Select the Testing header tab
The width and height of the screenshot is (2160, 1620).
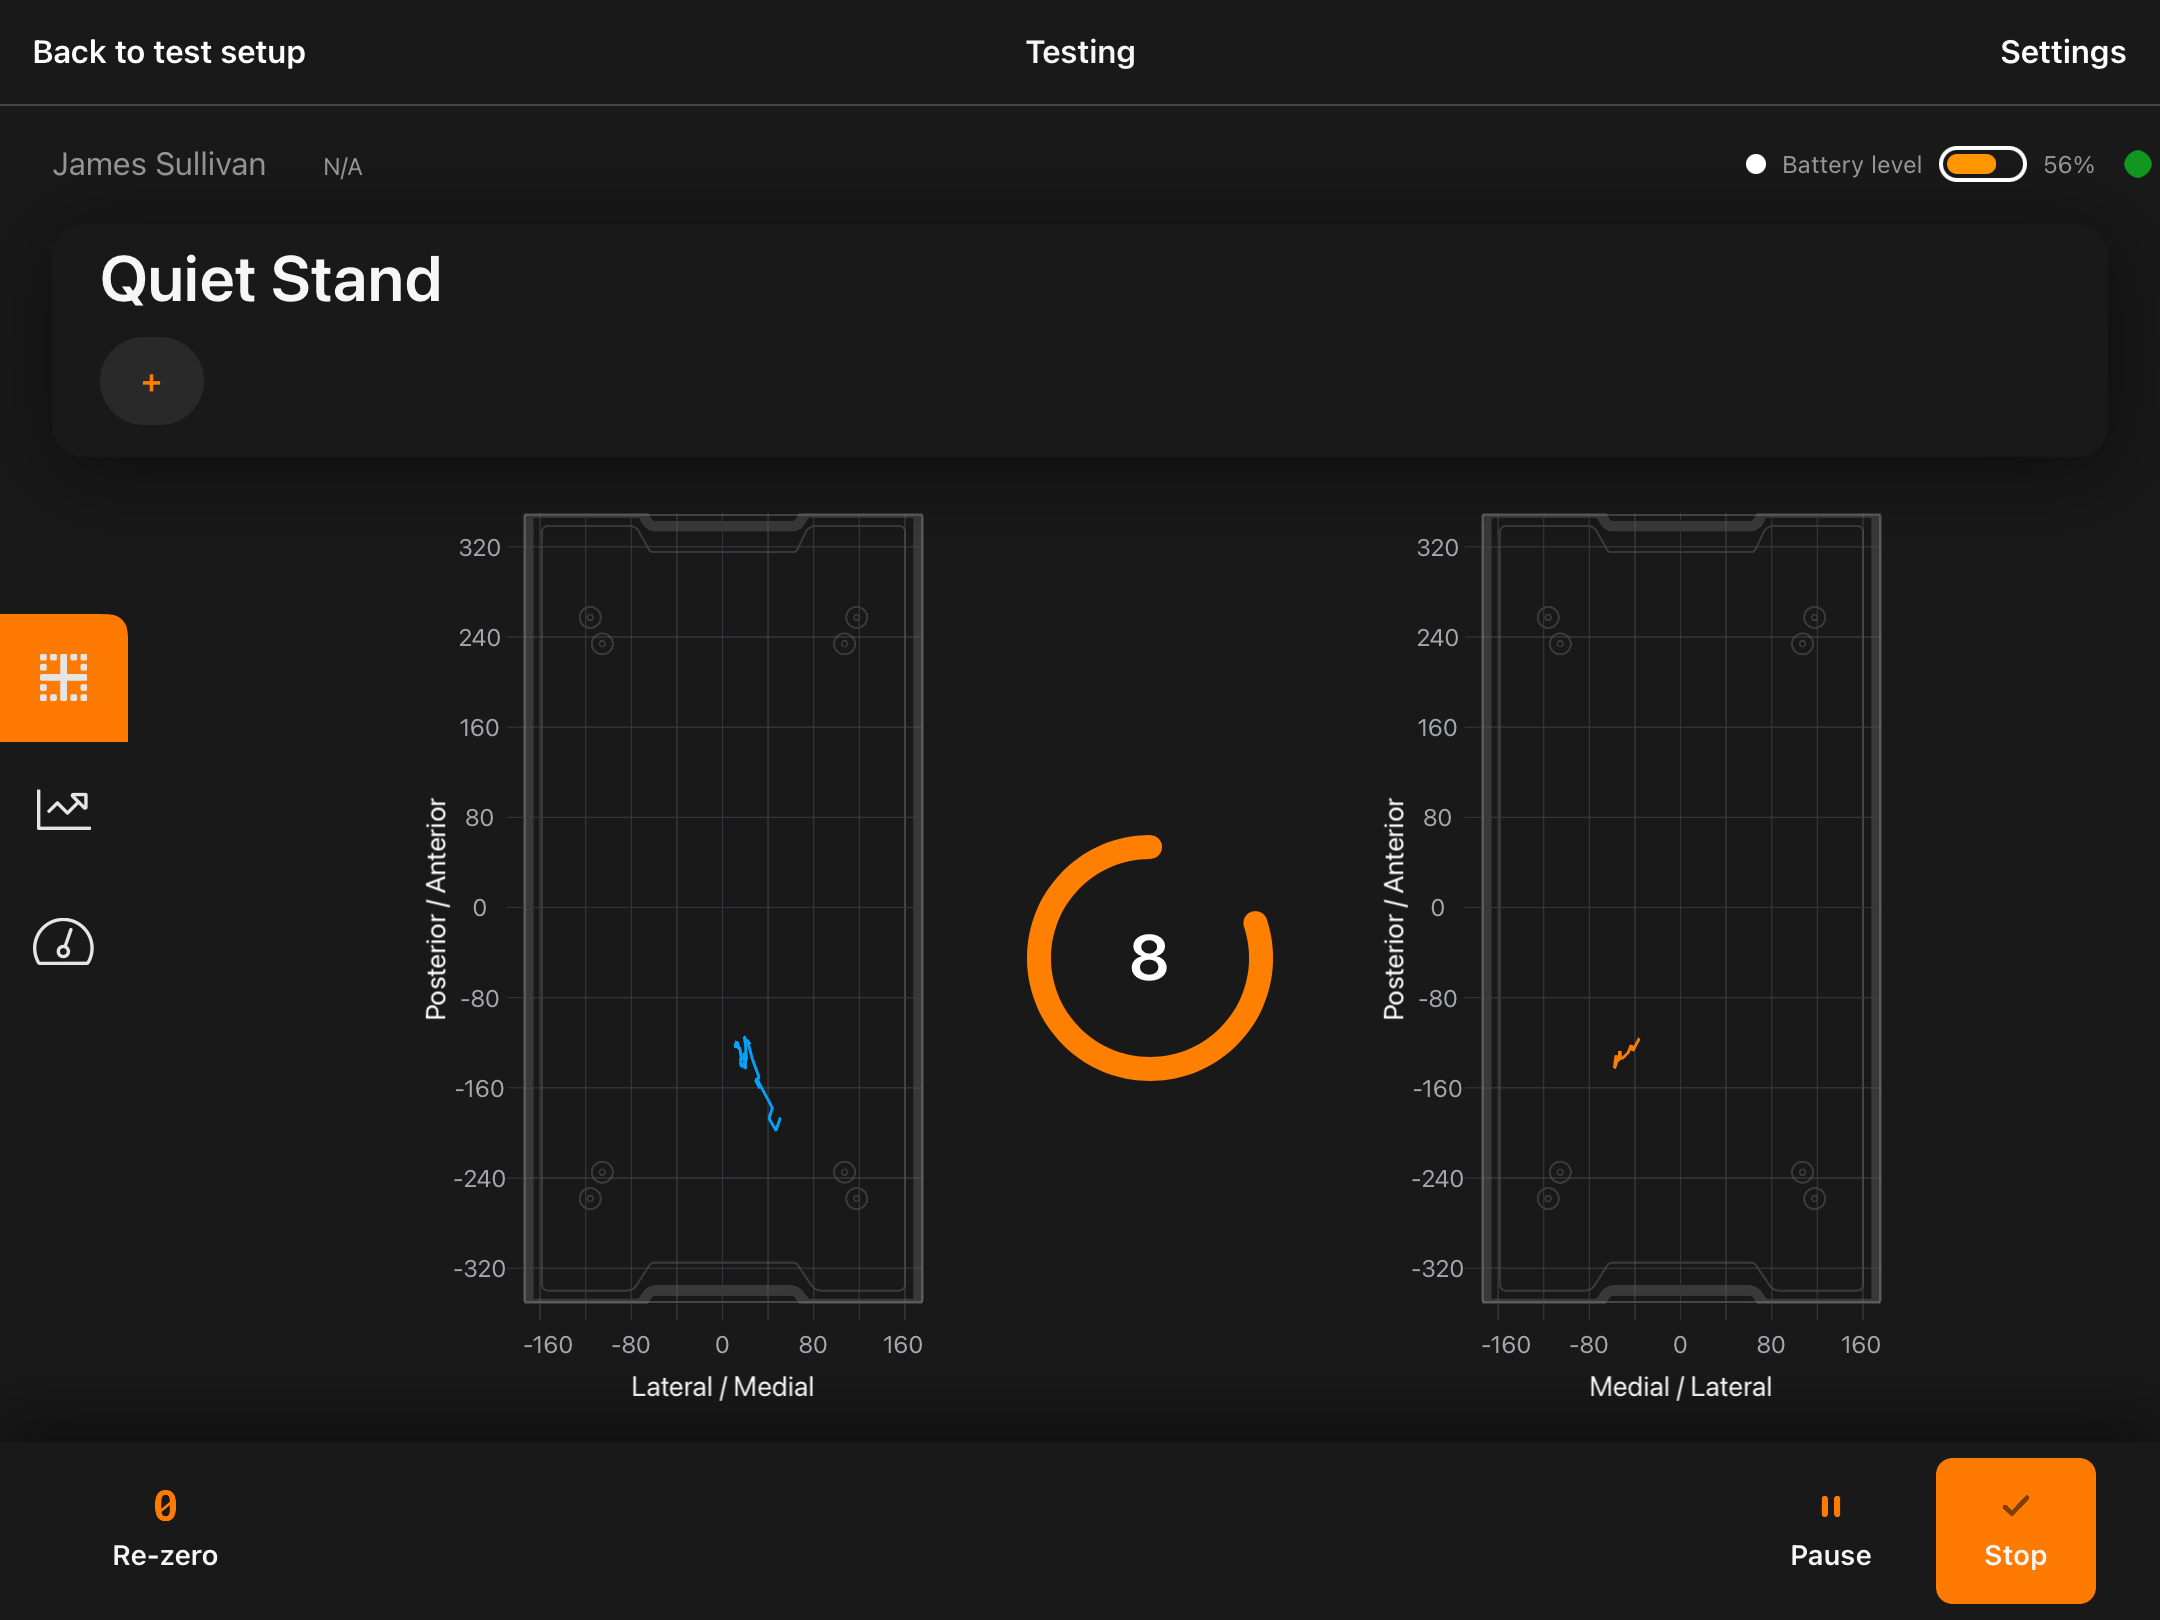pyautogui.click(x=1080, y=52)
